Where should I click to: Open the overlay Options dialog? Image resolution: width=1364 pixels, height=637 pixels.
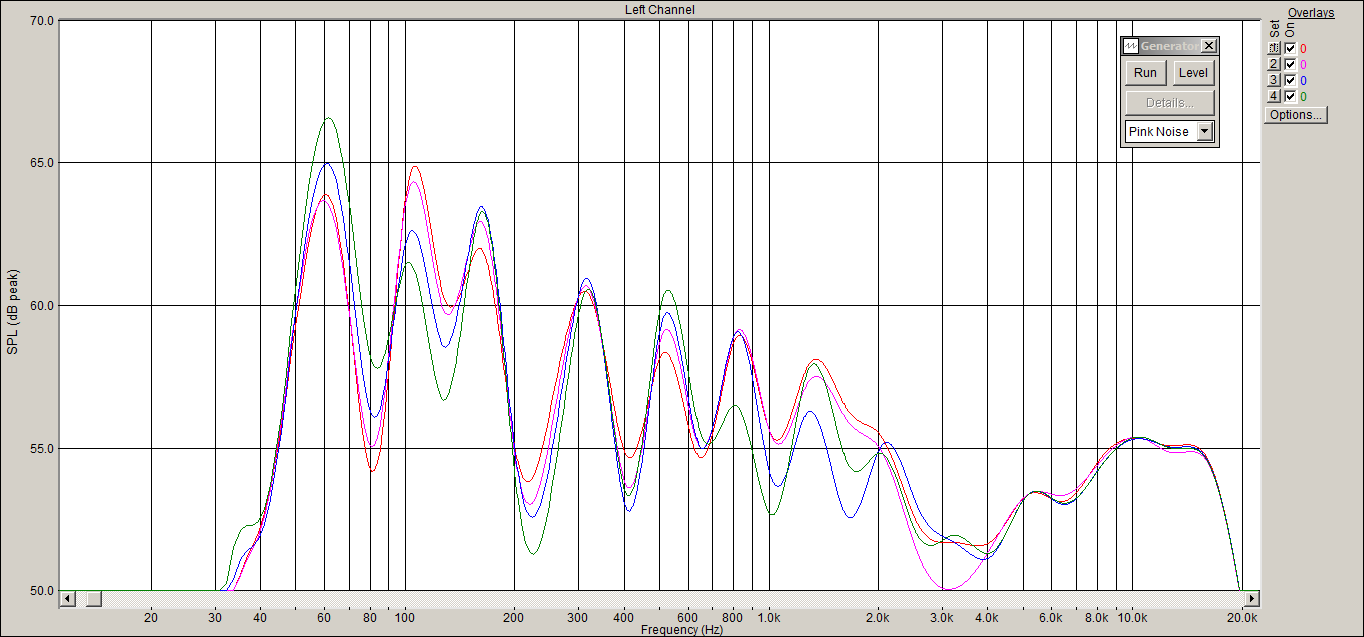(x=1296, y=115)
